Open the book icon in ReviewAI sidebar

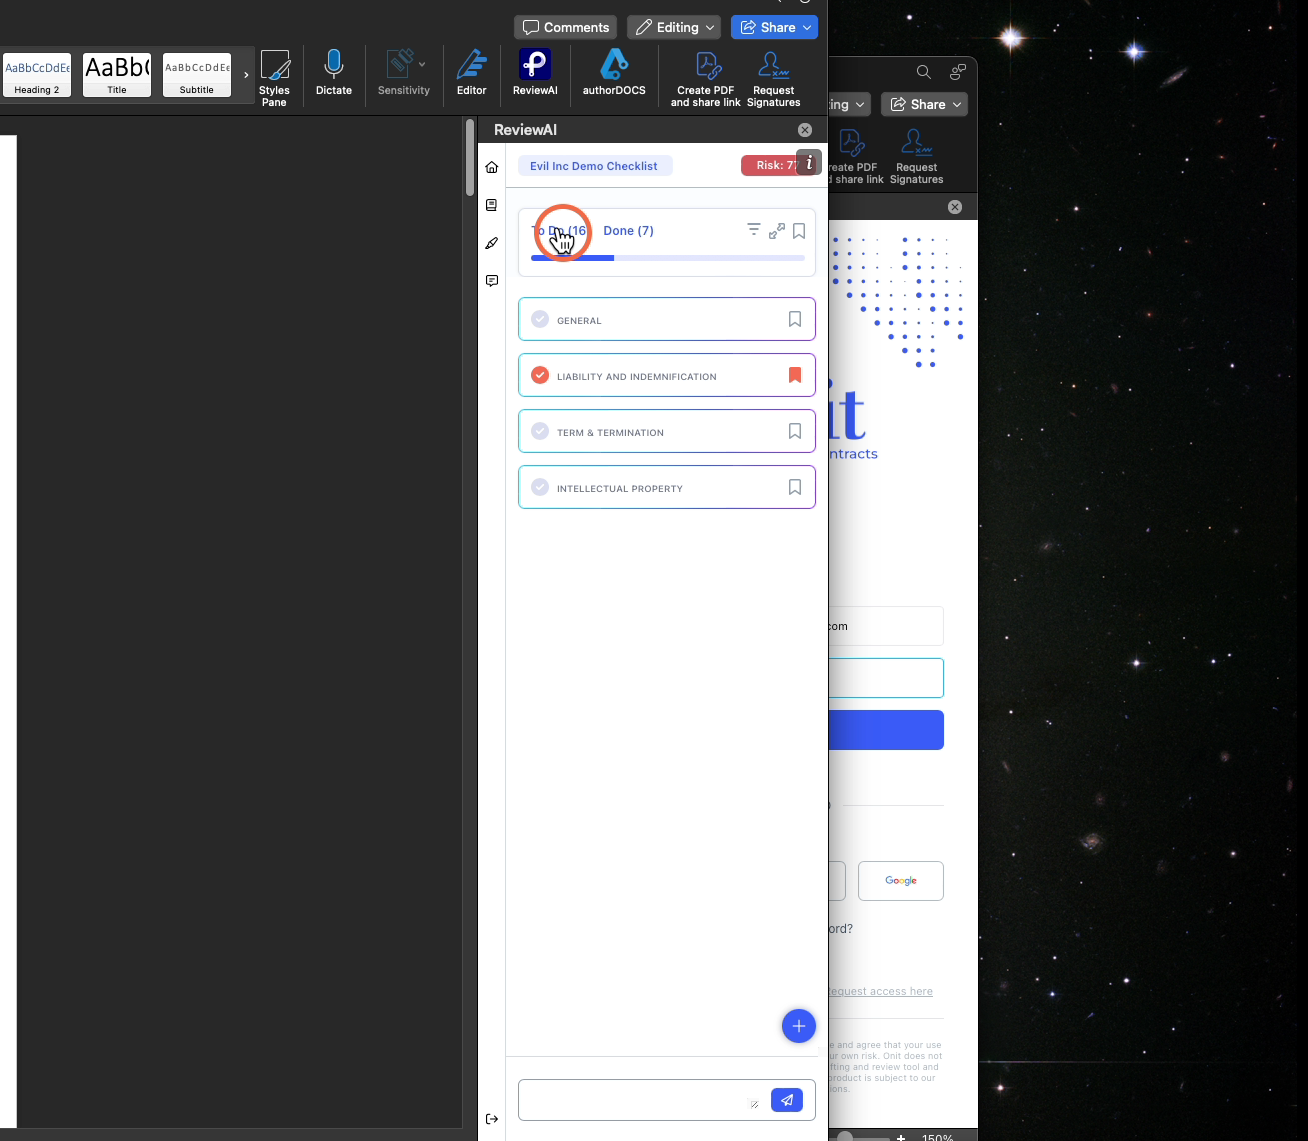pyautogui.click(x=491, y=205)
